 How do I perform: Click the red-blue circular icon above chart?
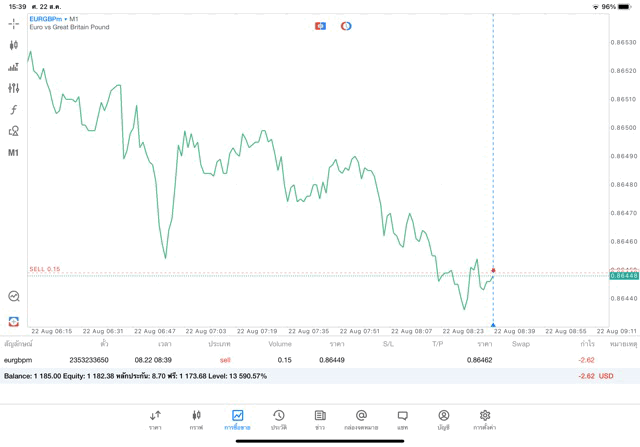[x=346, y=26]
